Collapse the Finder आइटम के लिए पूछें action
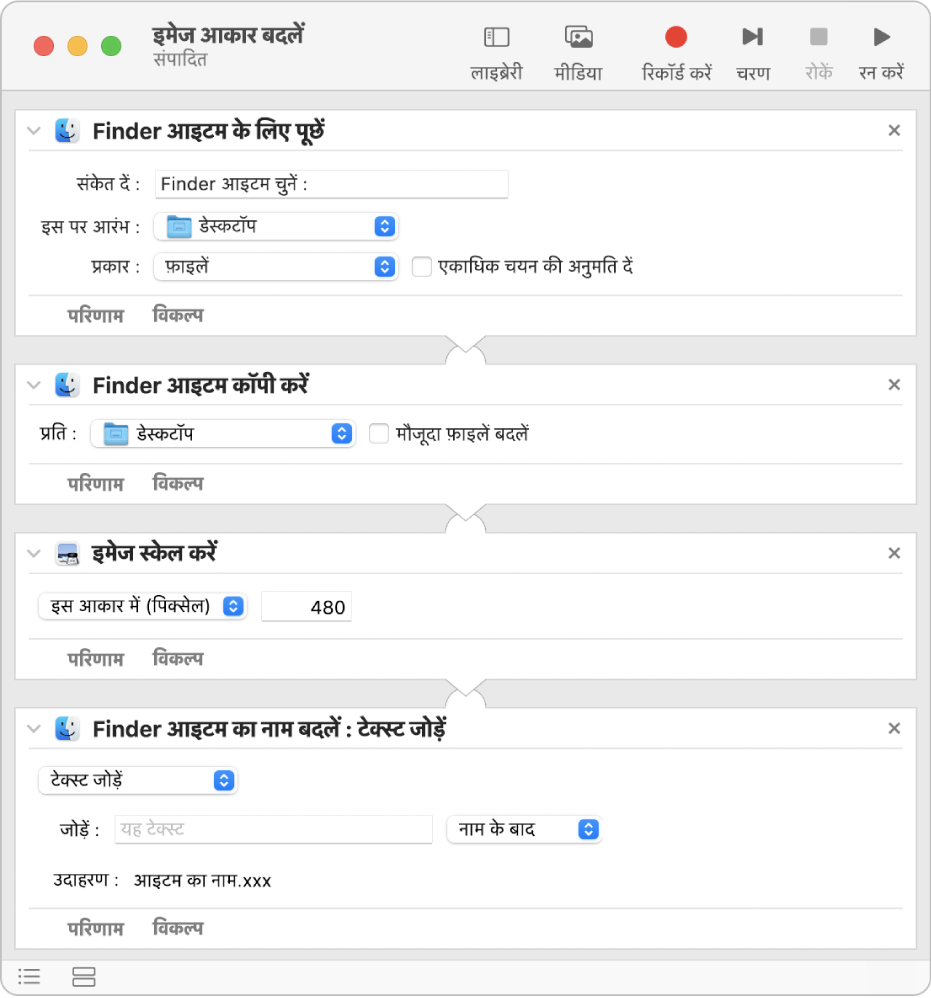 [34, 131]
